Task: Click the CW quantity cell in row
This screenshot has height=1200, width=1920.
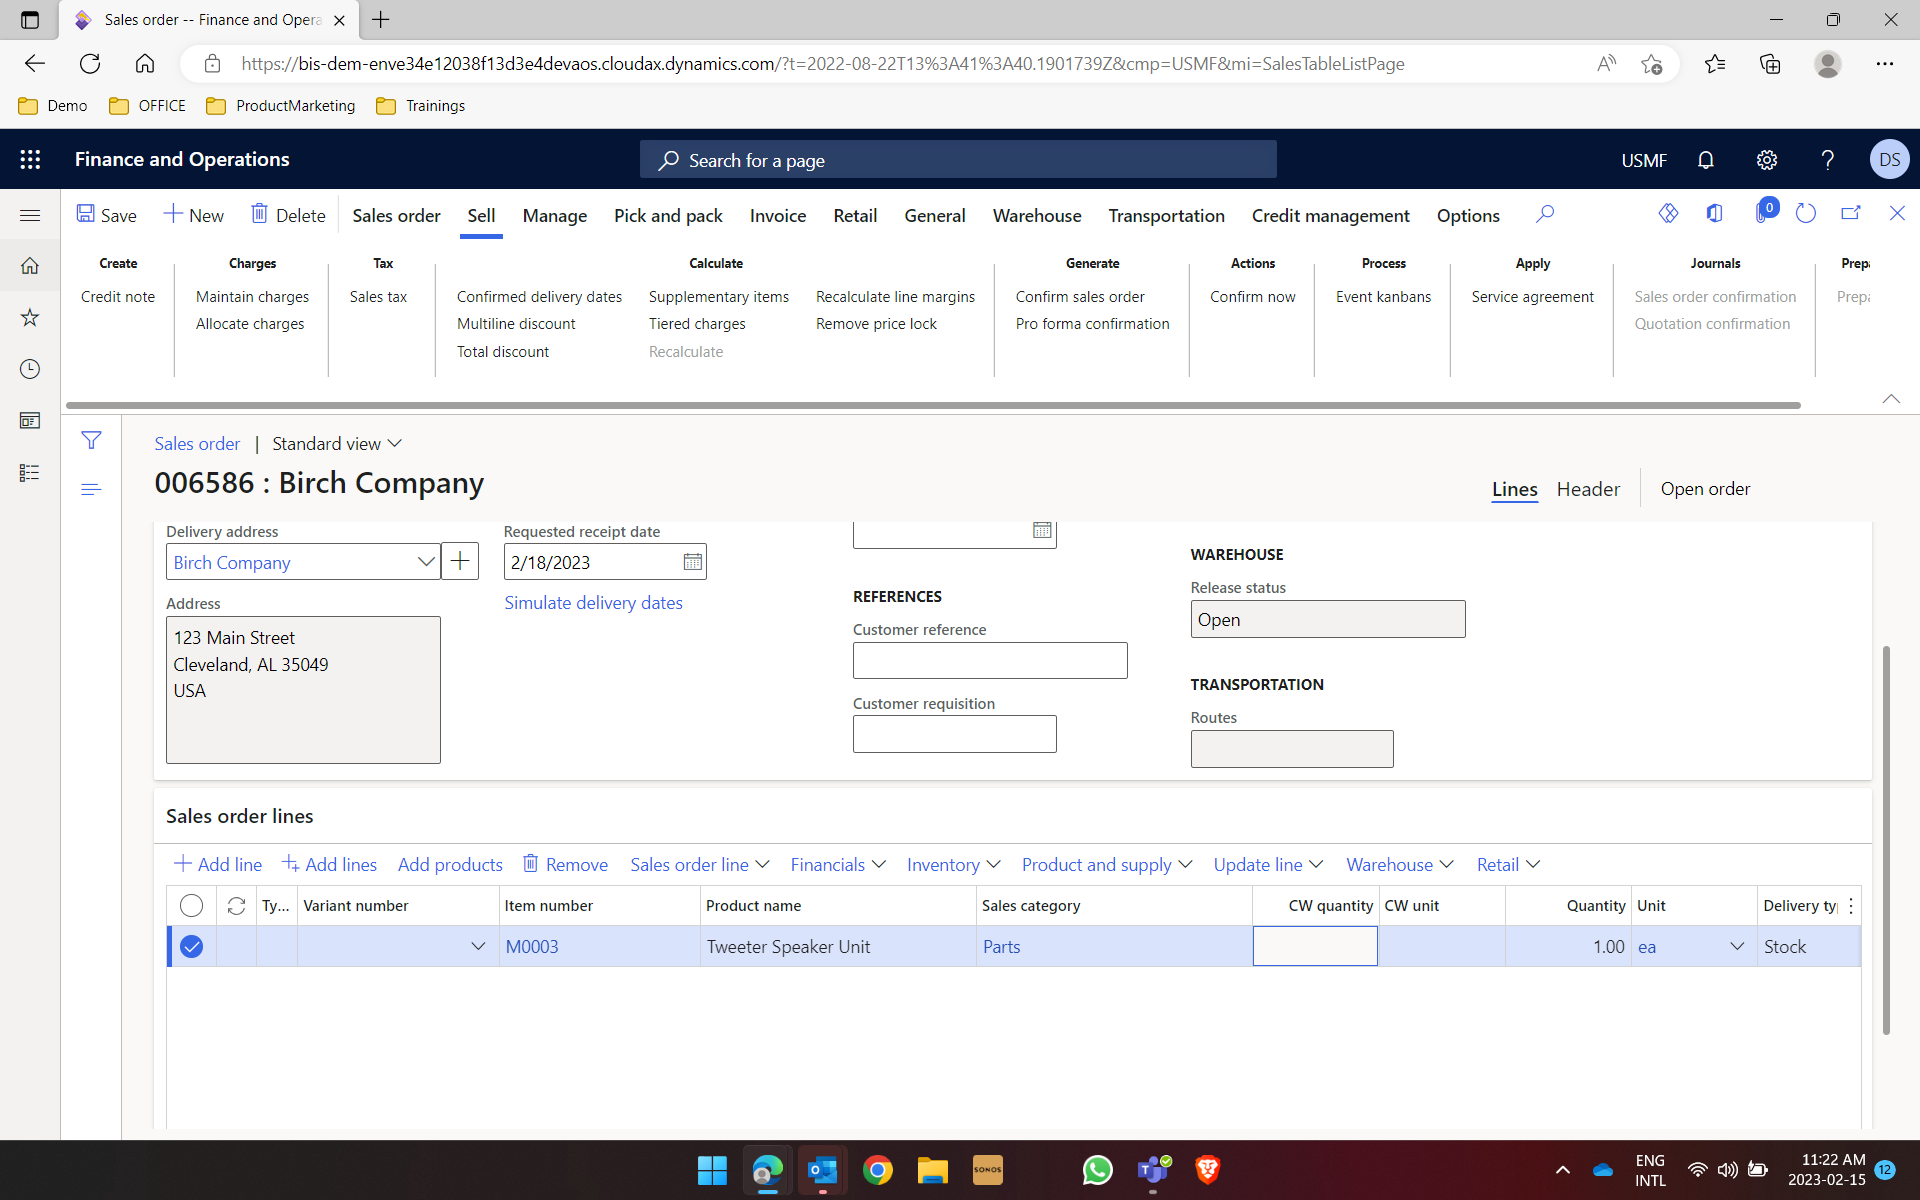Action: (1315, 946)
